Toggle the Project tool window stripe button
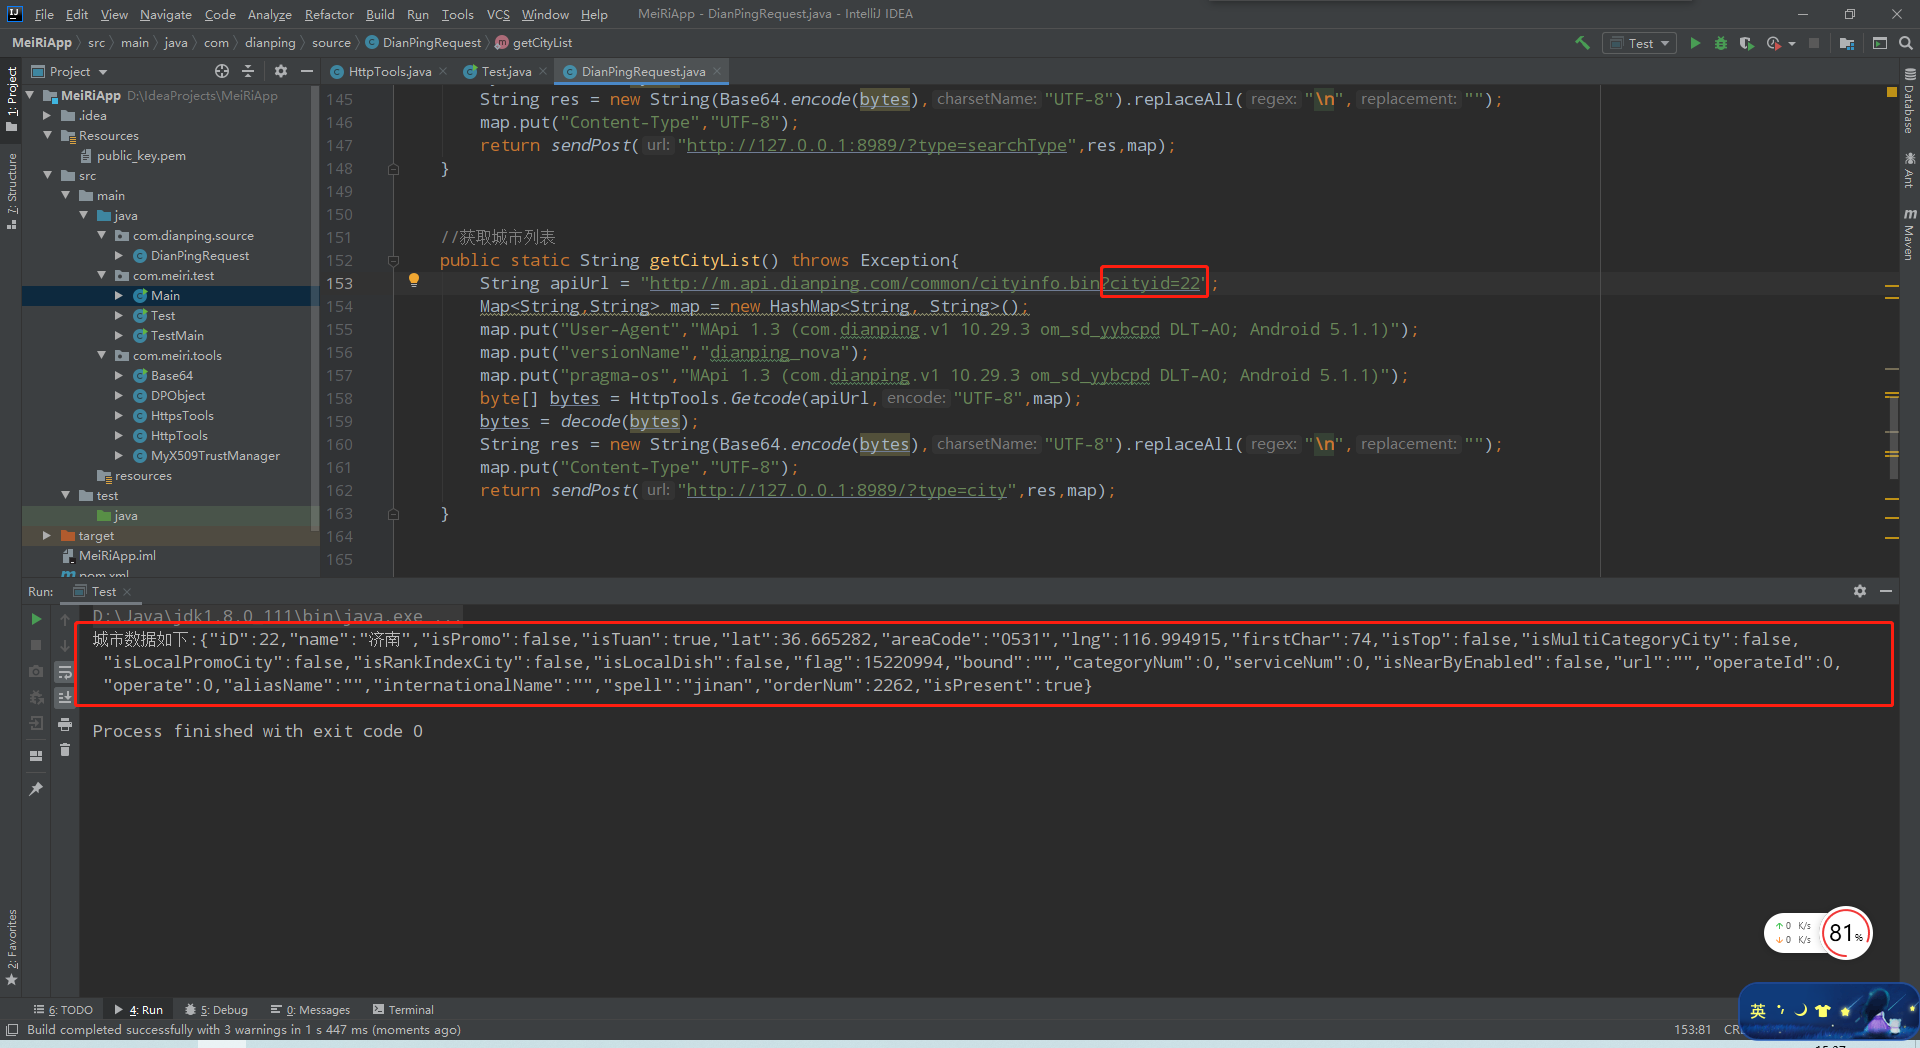The width and height of the screenshot is (1920, 1048). pyautogui.click(x=11, y=98)
